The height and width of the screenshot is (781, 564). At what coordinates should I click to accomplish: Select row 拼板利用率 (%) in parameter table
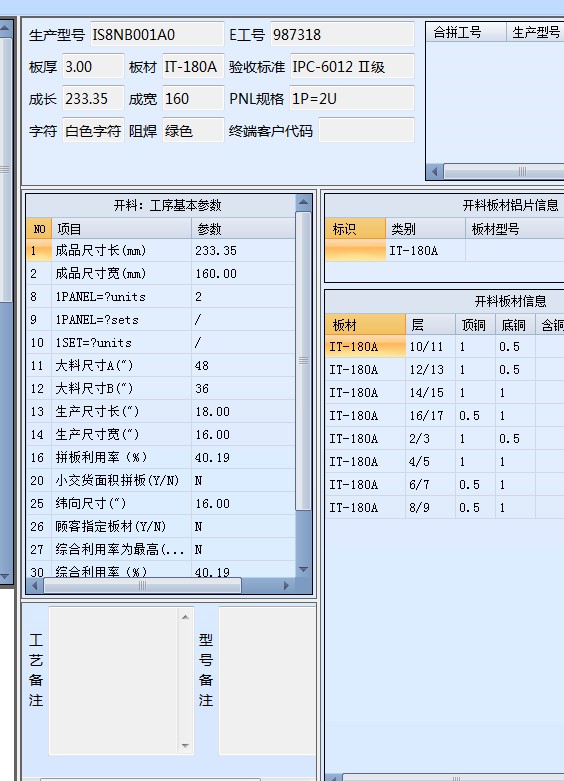(160, 457)
